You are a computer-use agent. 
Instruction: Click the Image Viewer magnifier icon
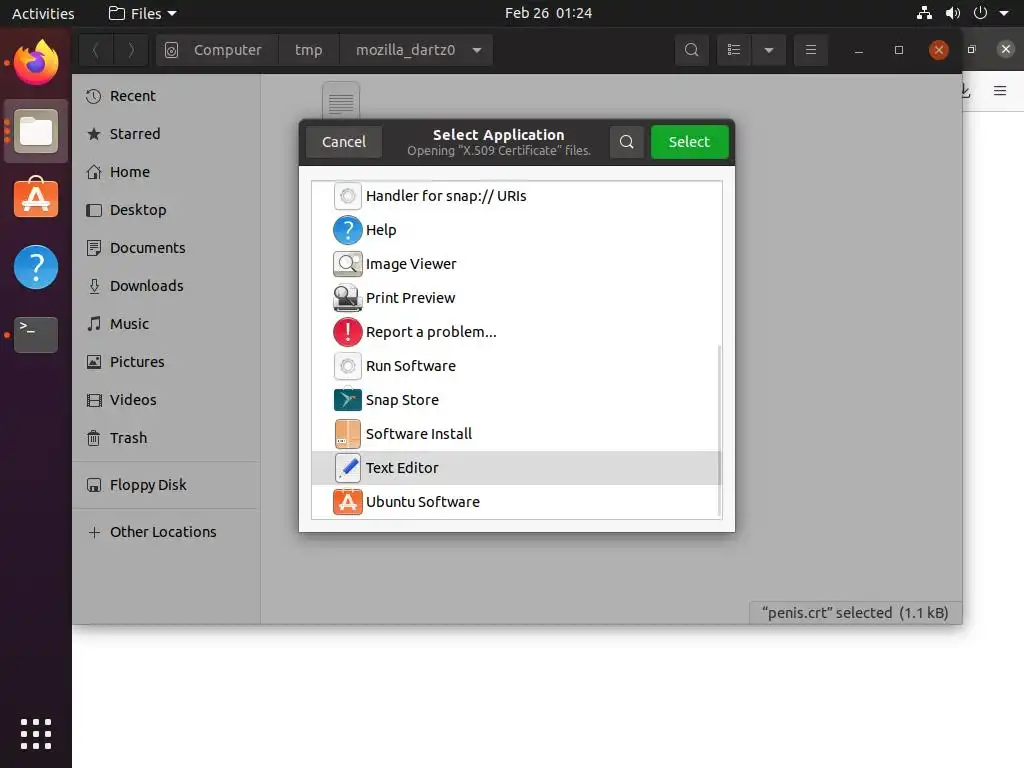click(347, 264)
